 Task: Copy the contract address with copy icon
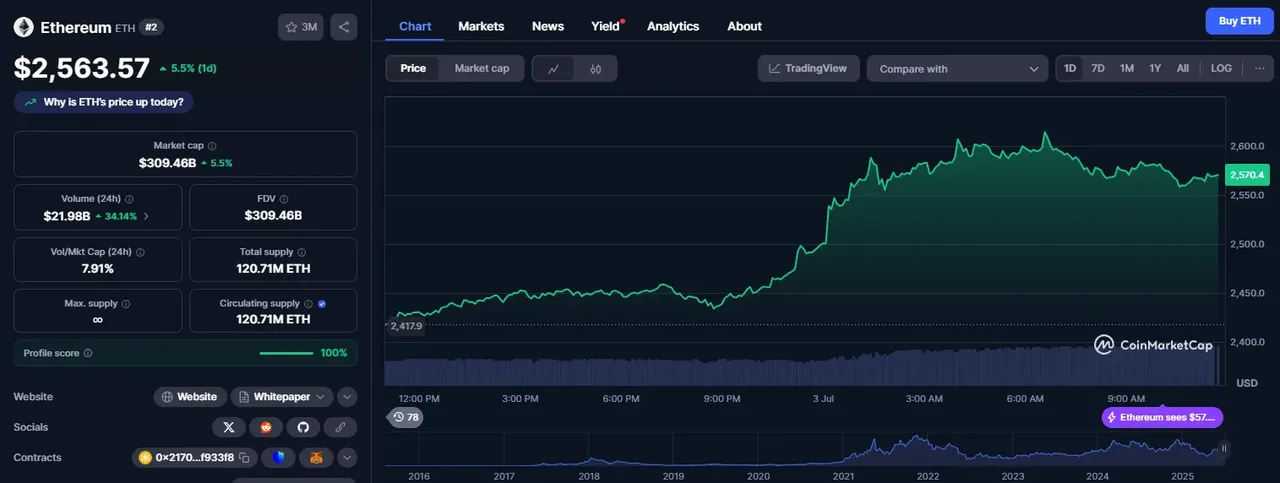tap(246, 458)
